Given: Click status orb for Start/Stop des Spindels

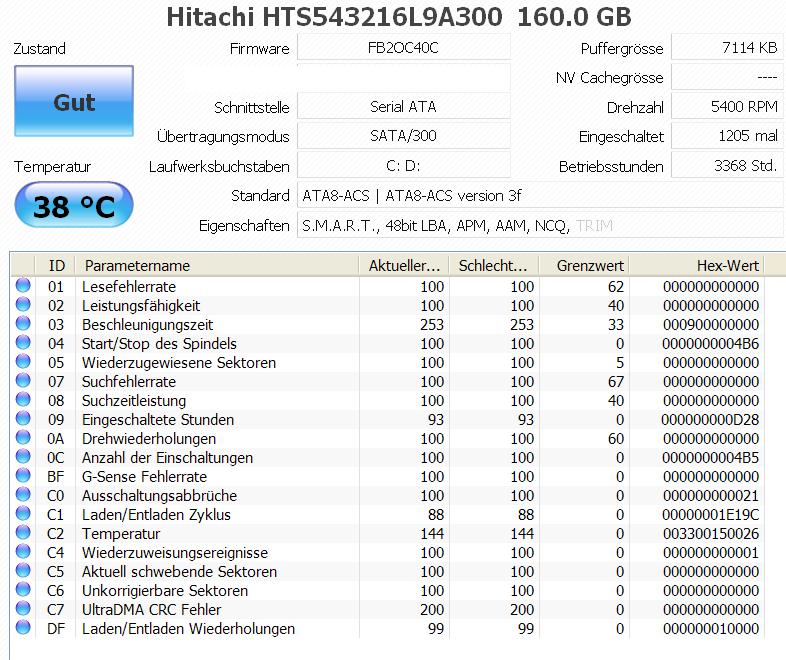Looking at the screenshot, I should coord(23,342).
